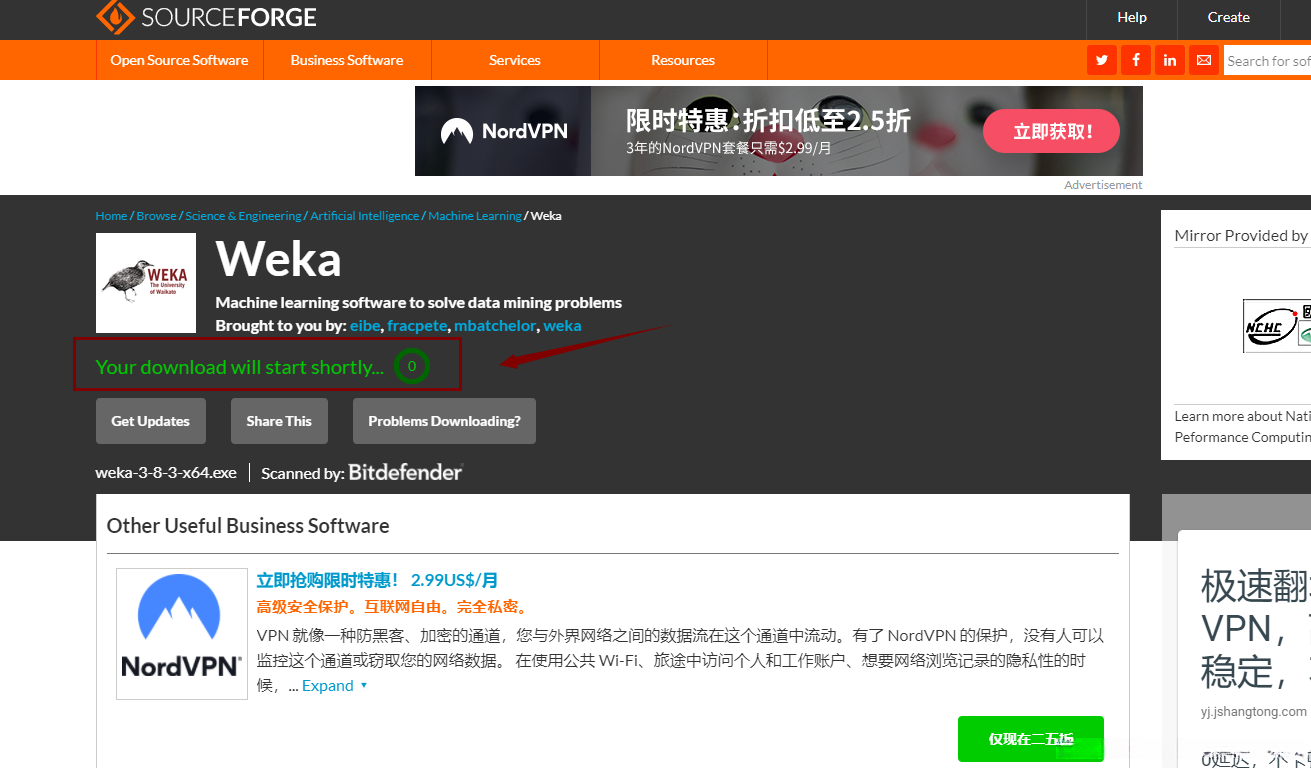Screen dimensions: 1311x768
Task: Click the Weka bird project logo
Action: click(145, 283)
